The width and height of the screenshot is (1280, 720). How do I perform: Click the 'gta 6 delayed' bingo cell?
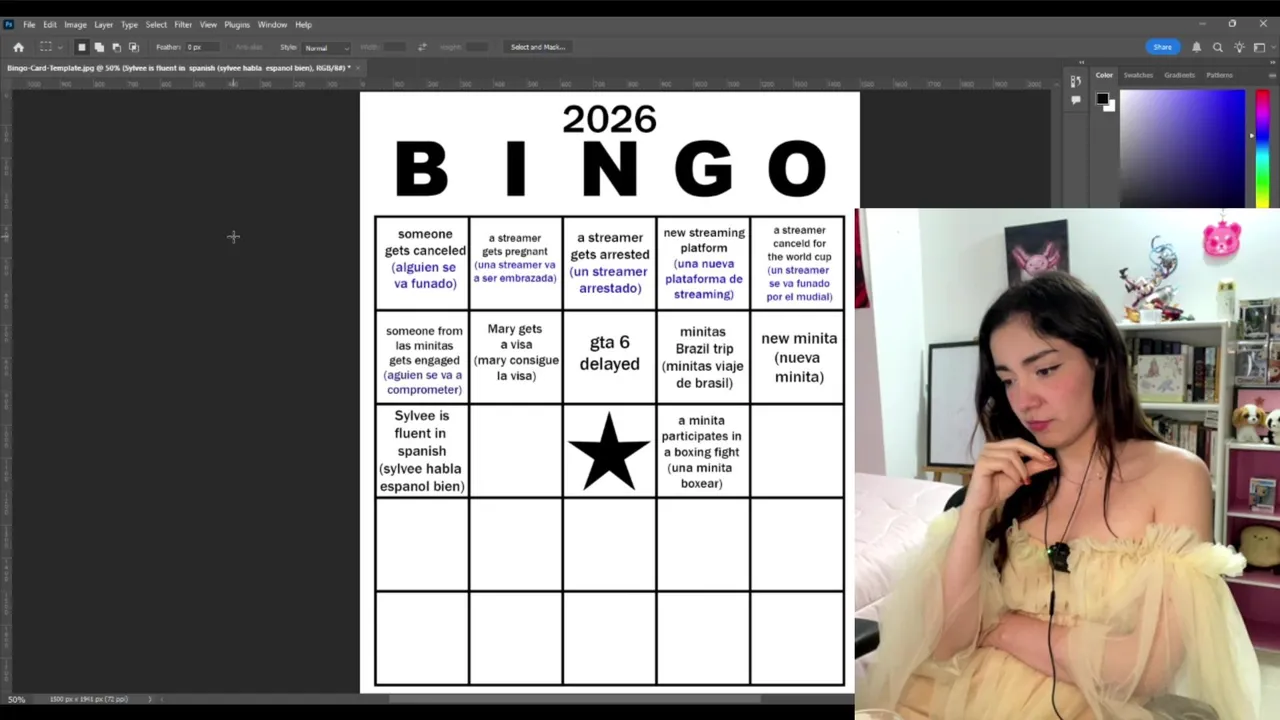point(610,356)
